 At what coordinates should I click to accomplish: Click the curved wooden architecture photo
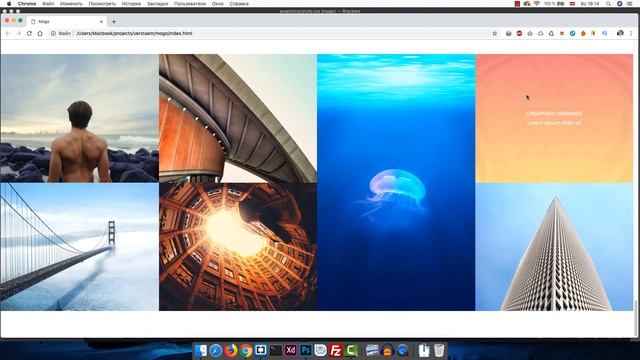point(238,118)
